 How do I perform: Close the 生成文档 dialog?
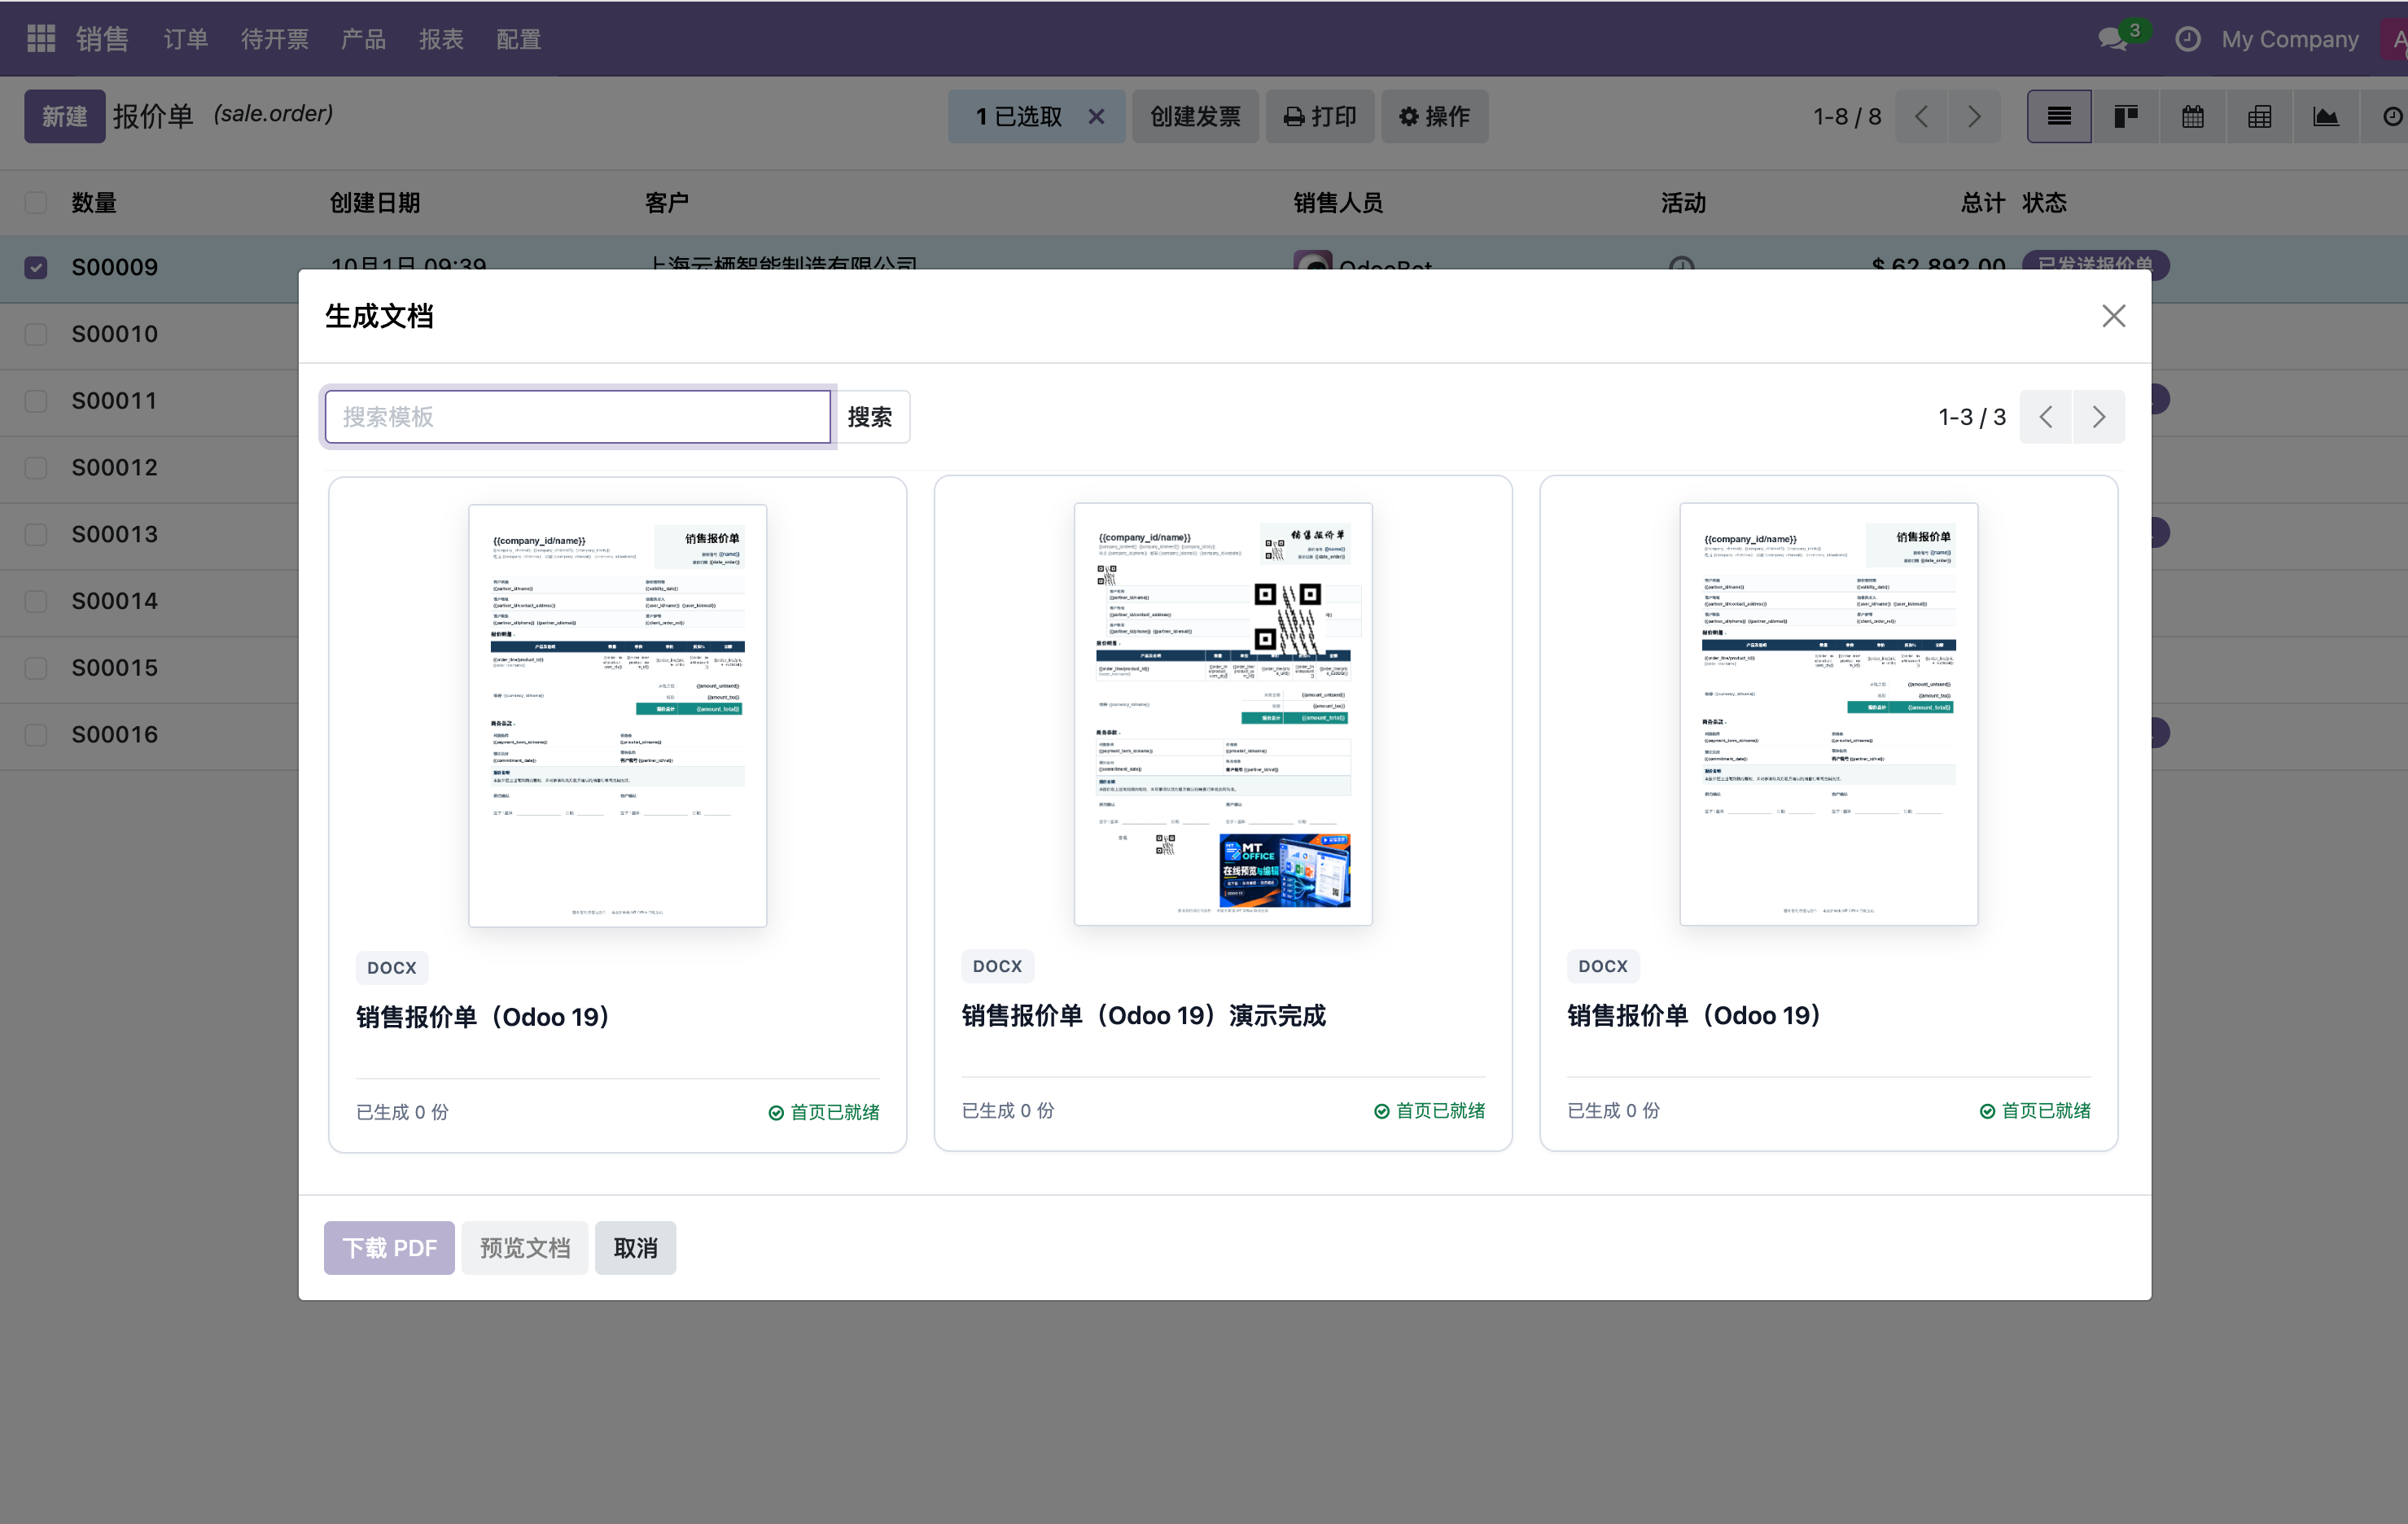pyautogui.click(x=2113, y=316)
